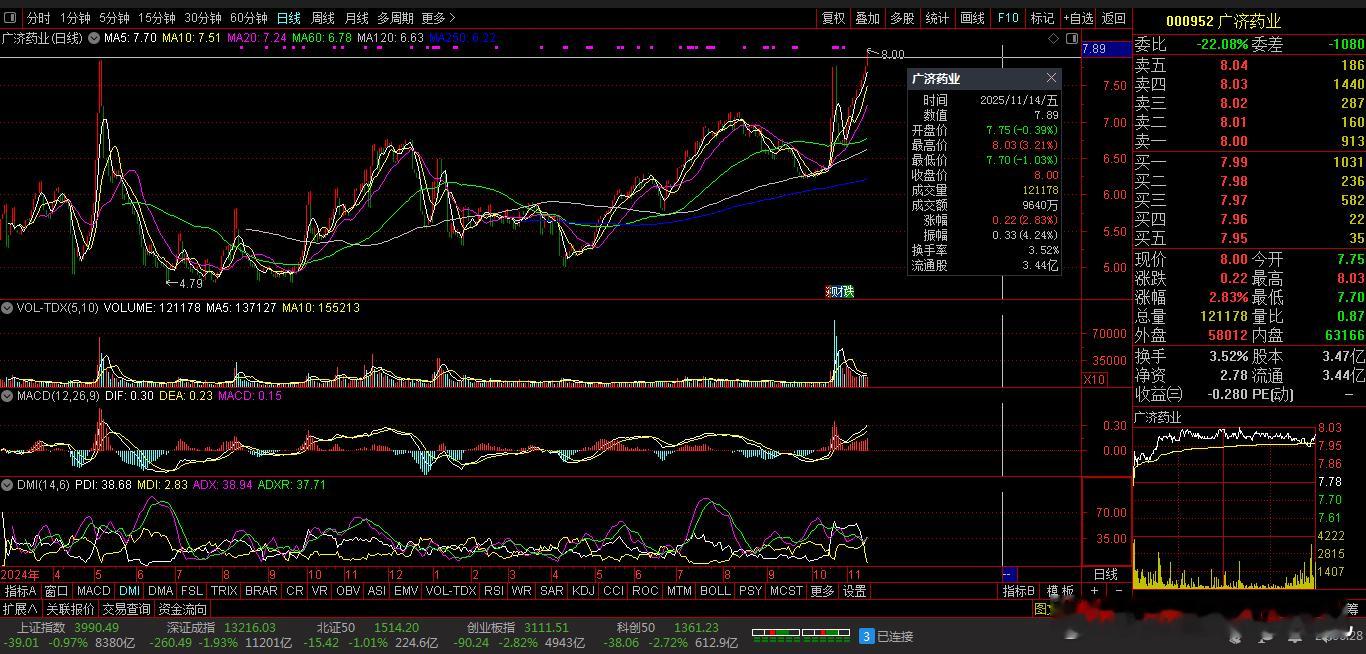Select the 5分钟 period
This screenshot has width=1366, height=654.
(114, 18)
